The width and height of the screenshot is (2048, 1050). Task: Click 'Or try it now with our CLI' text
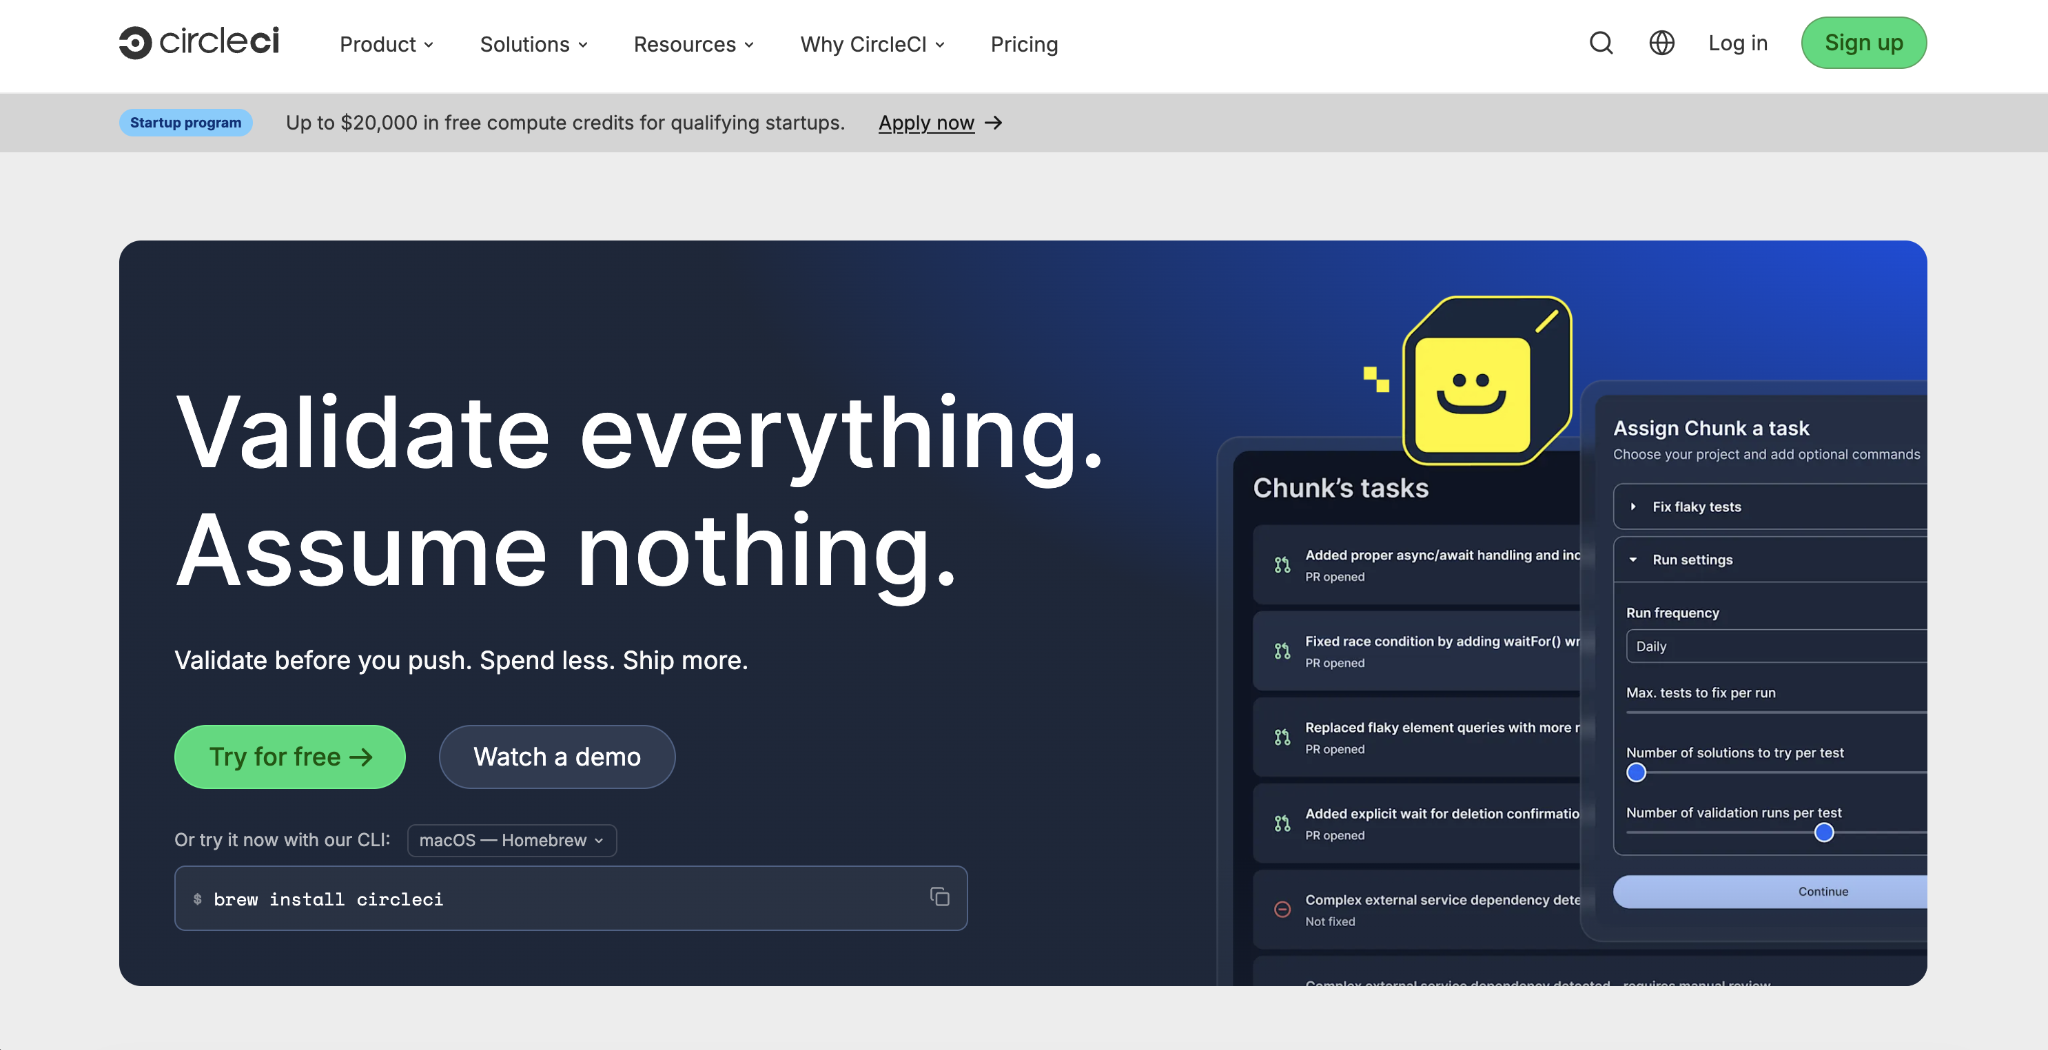tap(282, 840)
